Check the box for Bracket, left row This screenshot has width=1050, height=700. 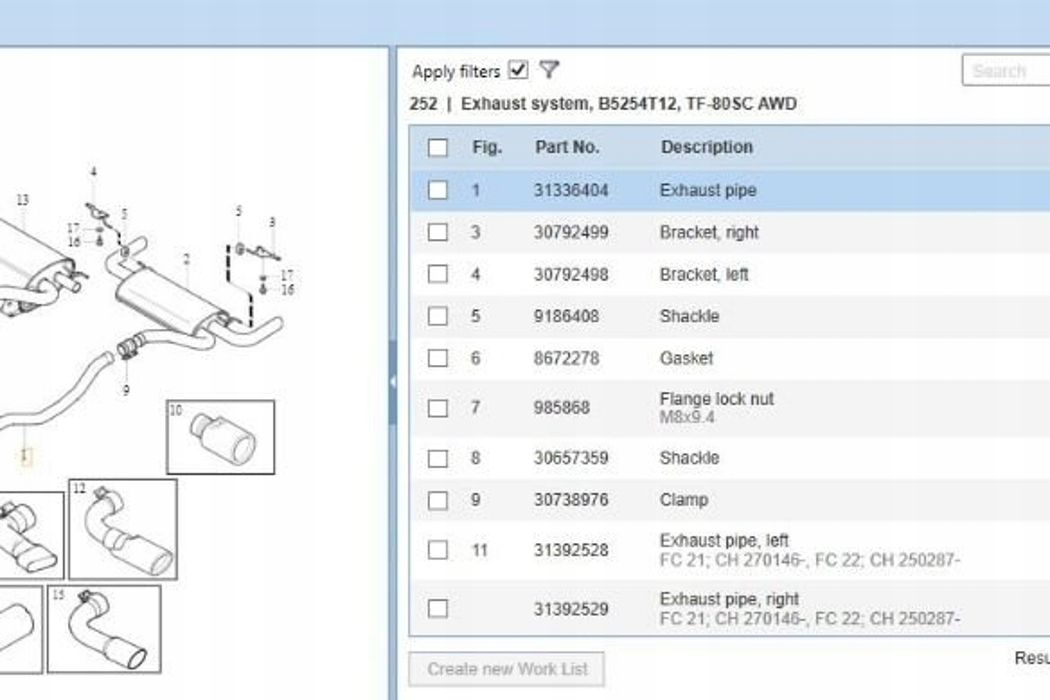click(x=437, y=274)
